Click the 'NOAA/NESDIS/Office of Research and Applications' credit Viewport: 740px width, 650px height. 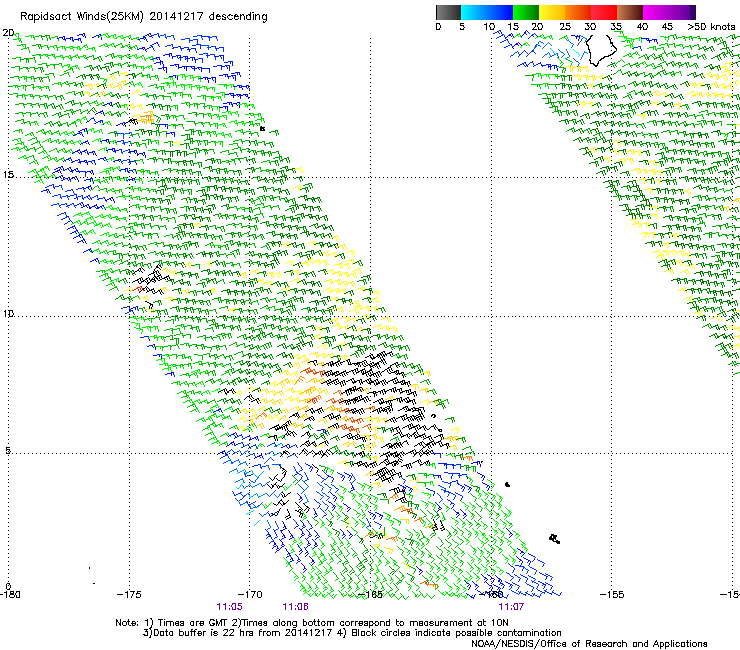pos(589,644)
